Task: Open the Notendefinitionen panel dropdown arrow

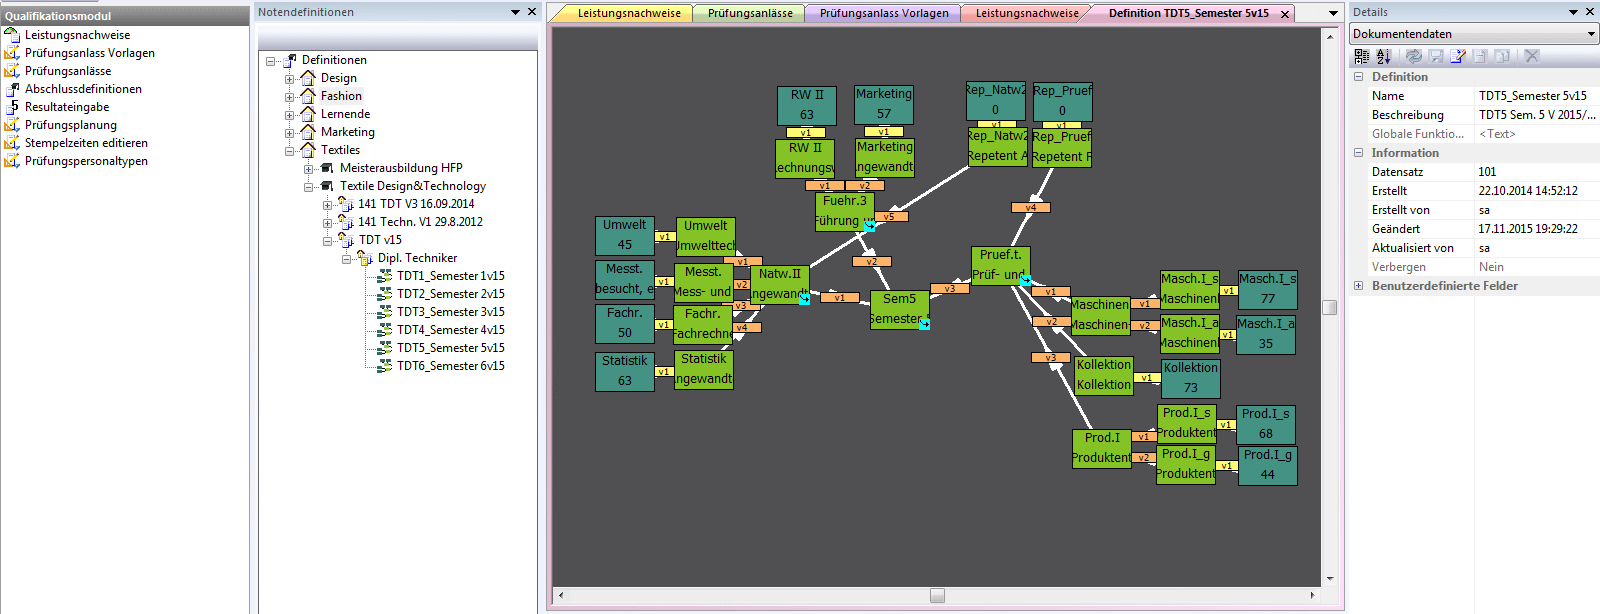Action: (516, 12)
